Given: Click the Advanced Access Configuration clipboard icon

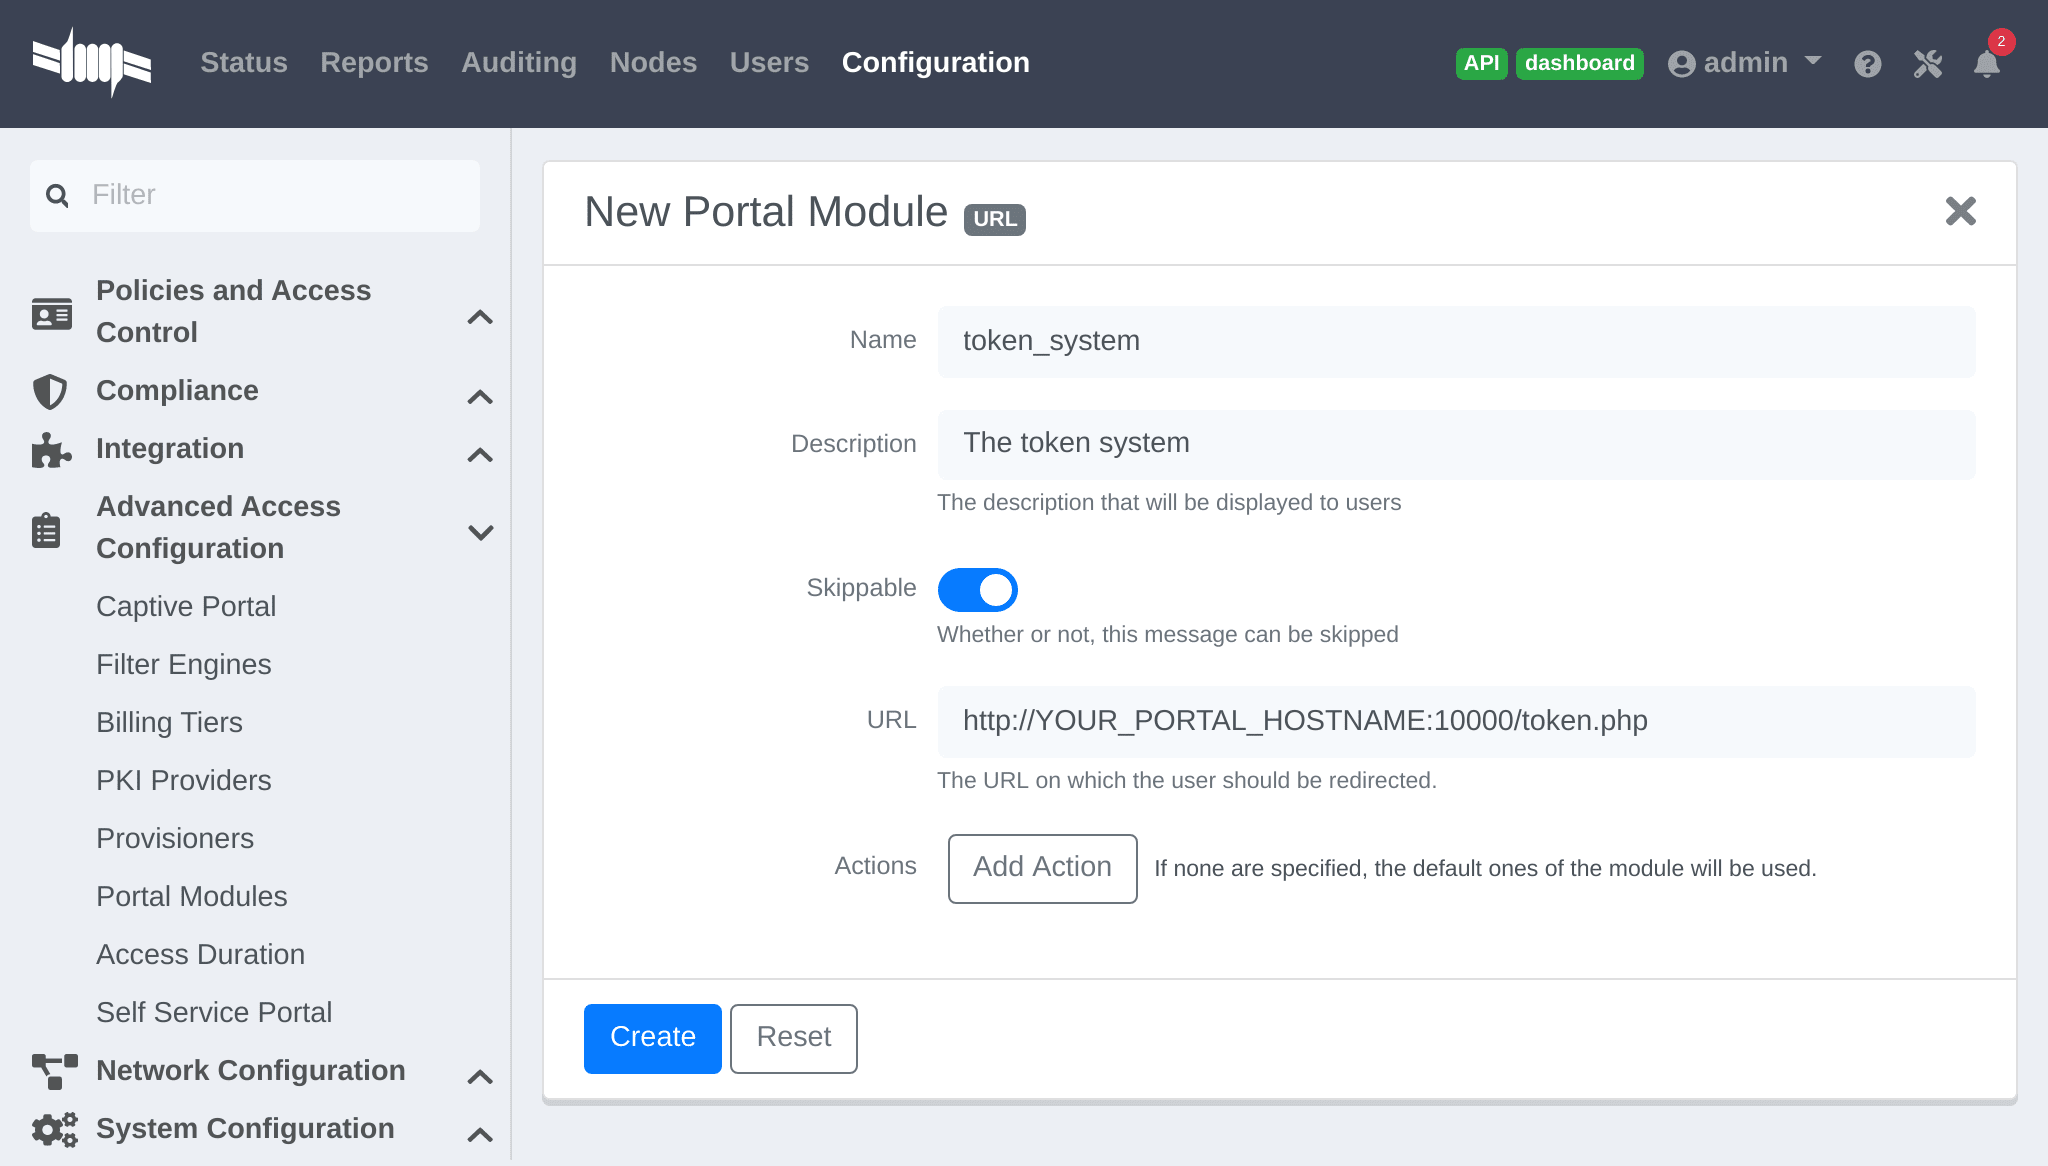Looking at the screenshot, I should pos(51,527).
